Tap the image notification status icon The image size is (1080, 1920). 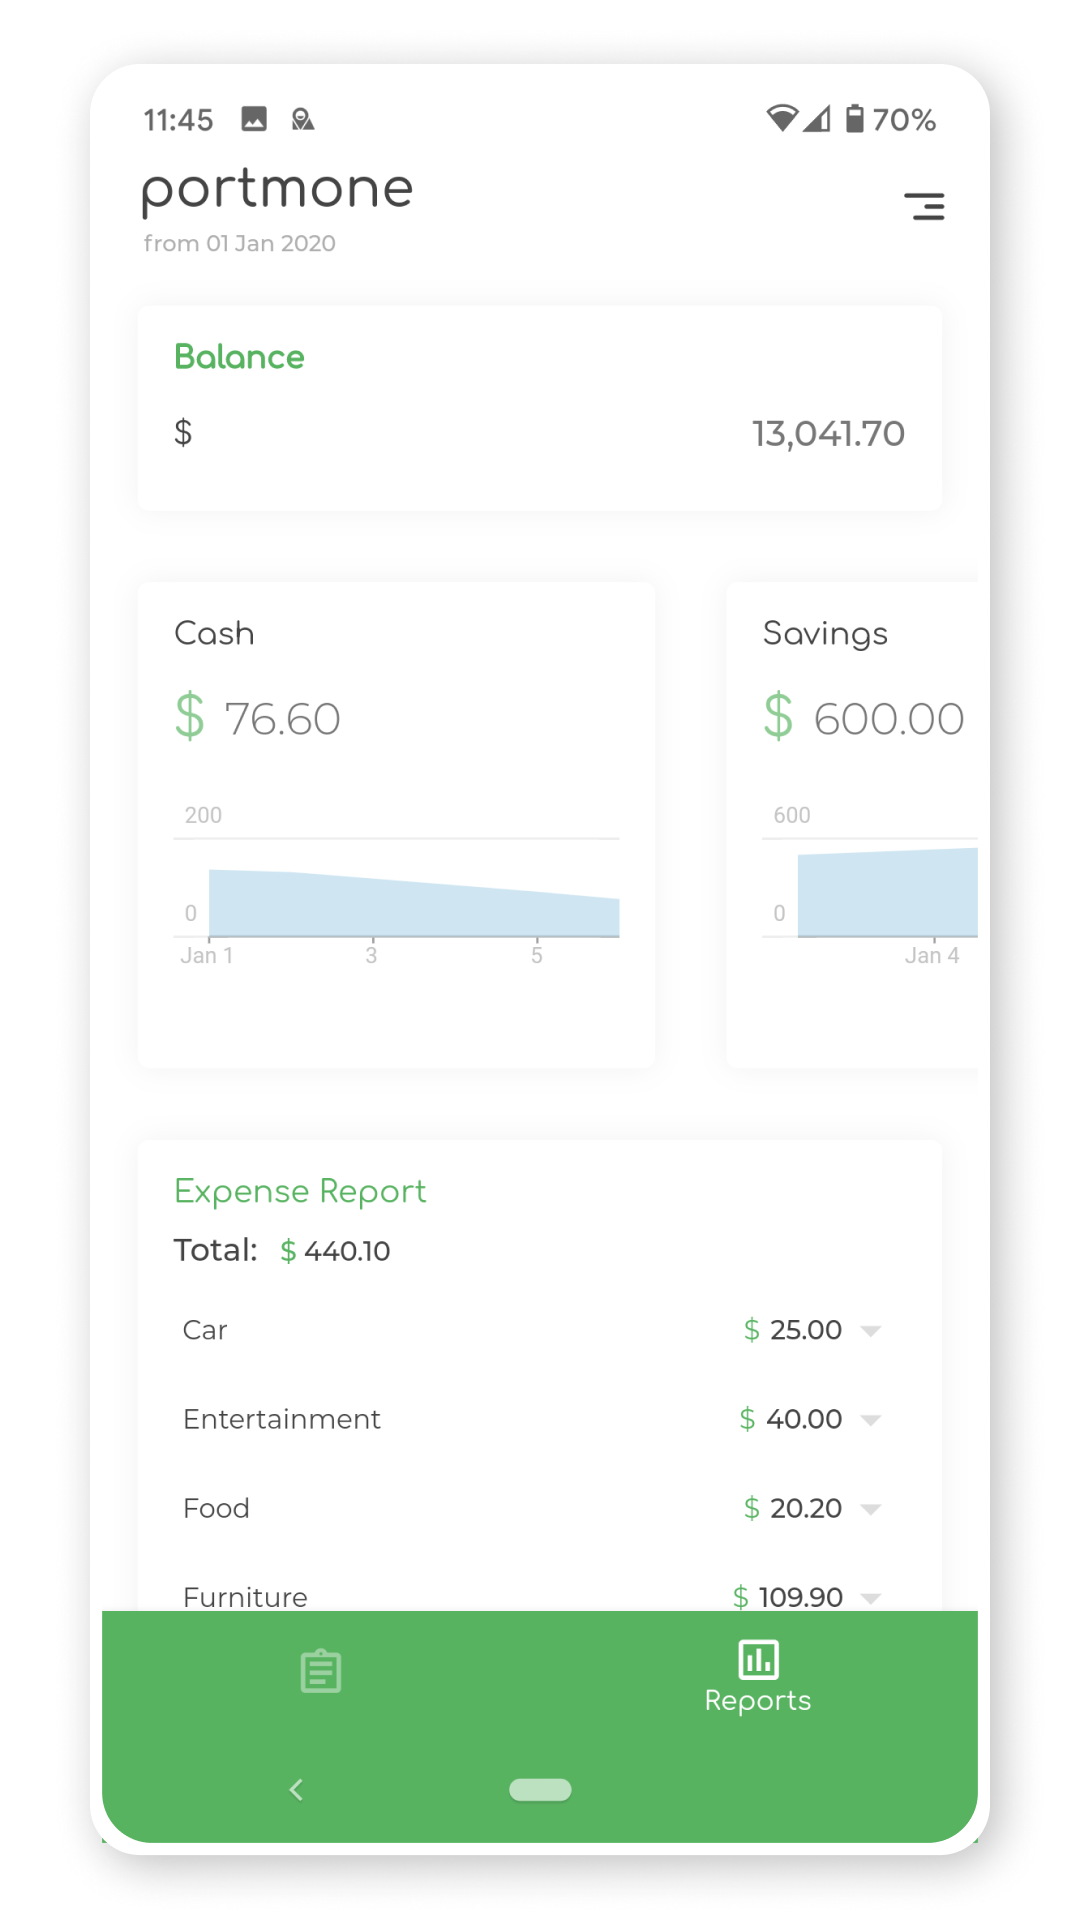[x=254, y=120]
